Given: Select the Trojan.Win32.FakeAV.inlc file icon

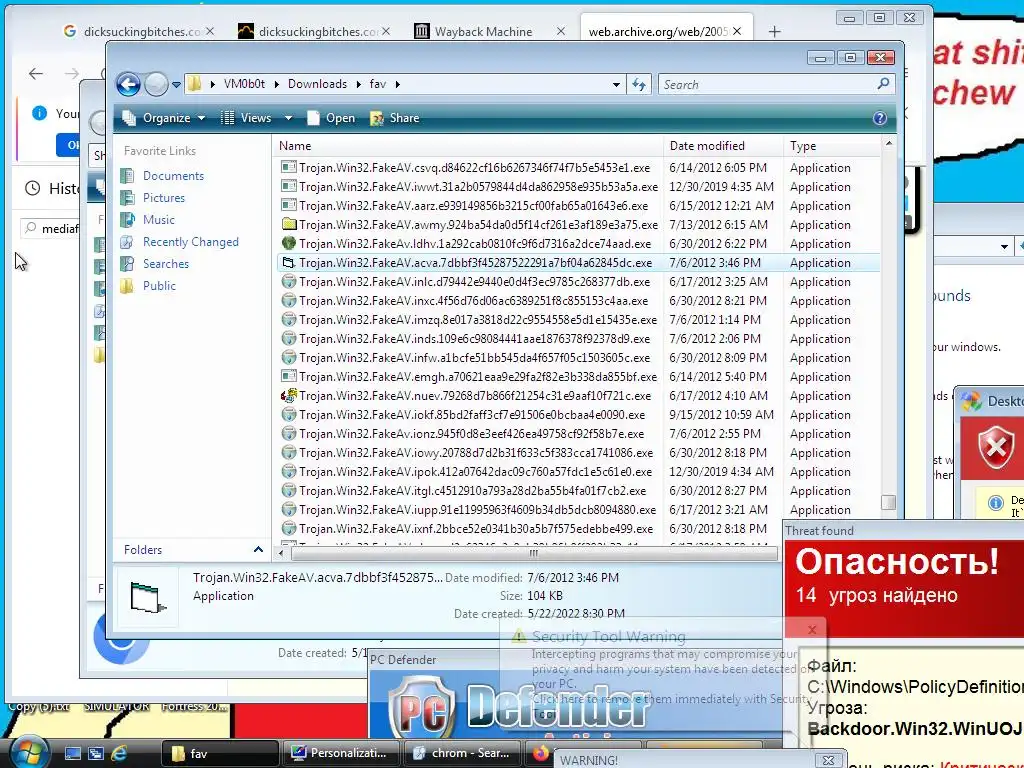Looking at the screenshot, I should (289, 281).
